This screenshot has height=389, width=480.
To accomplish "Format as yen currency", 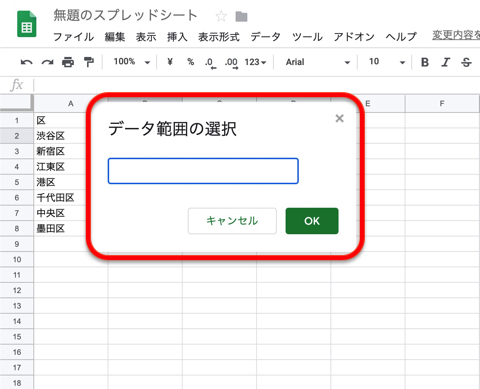I will click(170, 62).
